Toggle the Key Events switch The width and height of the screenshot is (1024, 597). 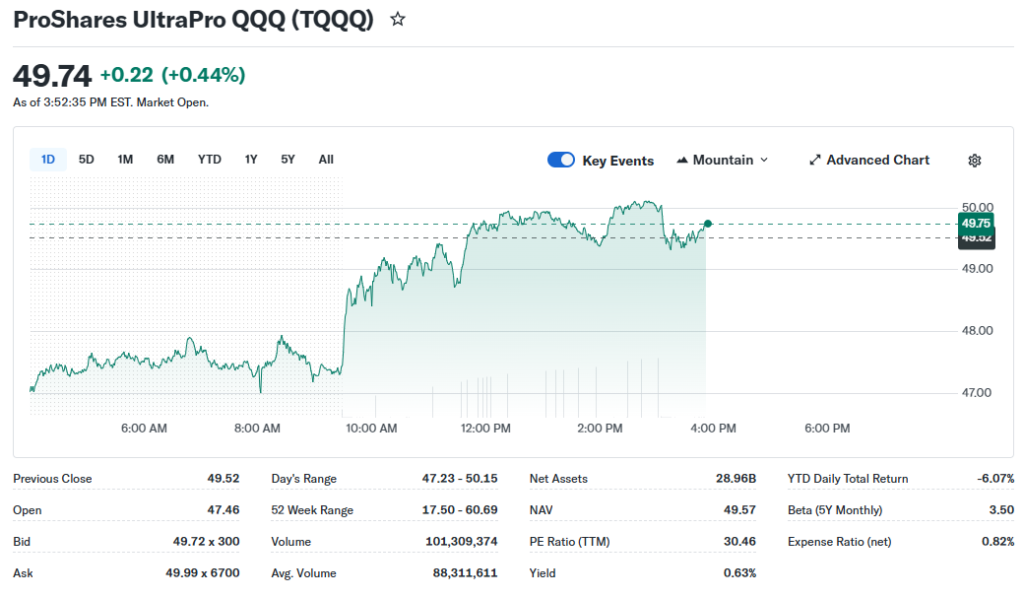pos(561,160)
